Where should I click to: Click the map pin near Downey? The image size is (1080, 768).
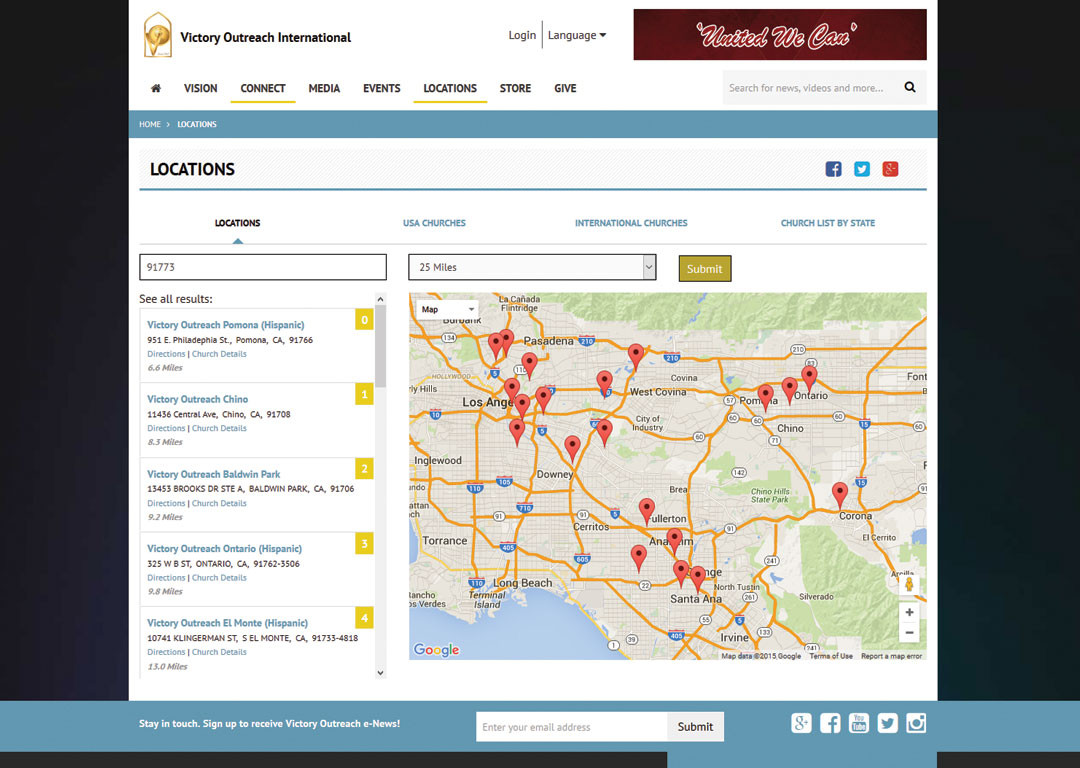coord(572,448)
